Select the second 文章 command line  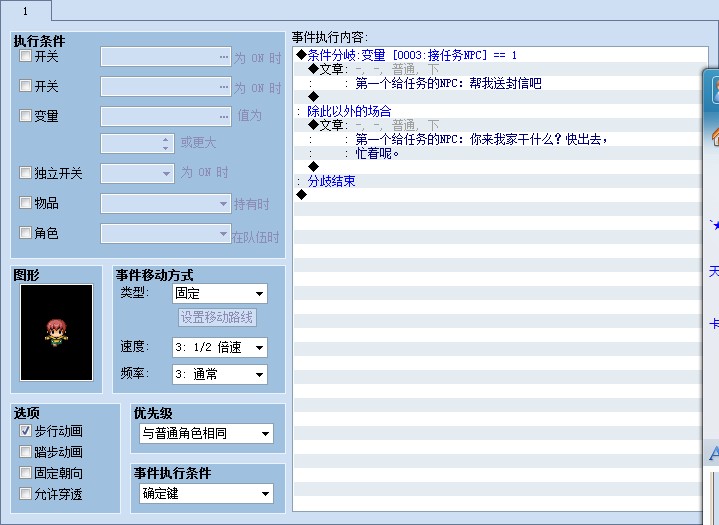[x=498, y=125]
